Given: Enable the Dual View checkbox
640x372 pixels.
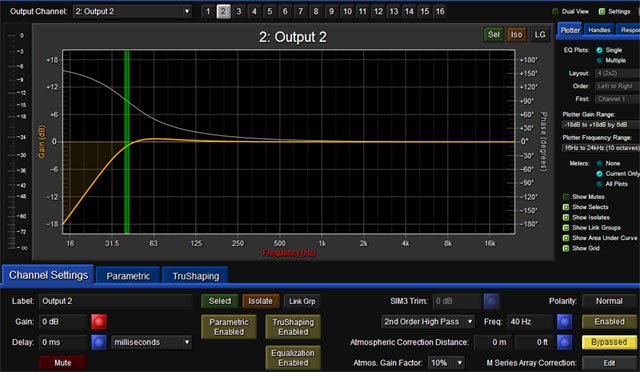Looking at the screenshot, I should [x=556, y=11].
